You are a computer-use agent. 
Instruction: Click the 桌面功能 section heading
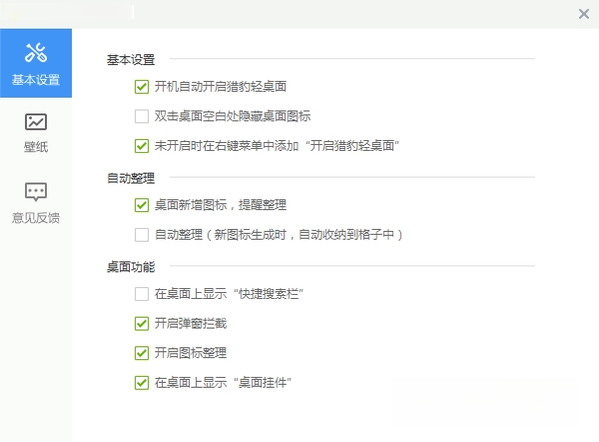tap(131, 267)
